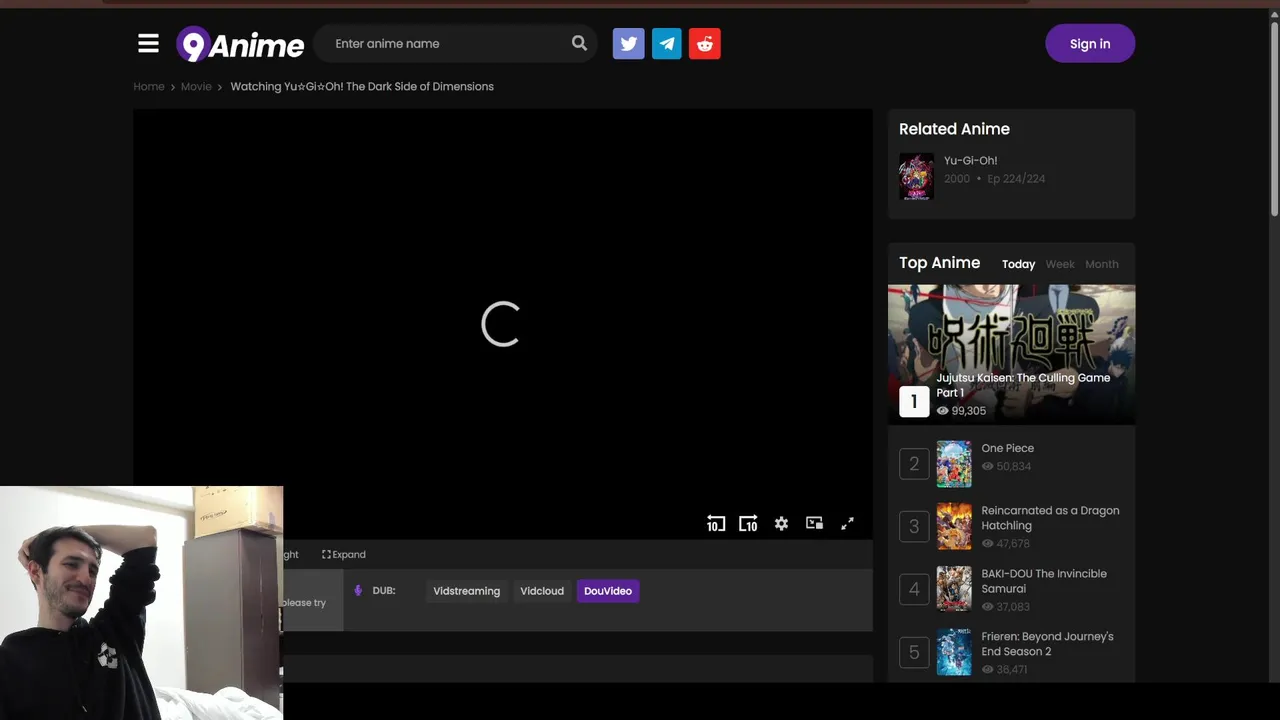Click the 'Ep 224/224' text

[1016, 179]
